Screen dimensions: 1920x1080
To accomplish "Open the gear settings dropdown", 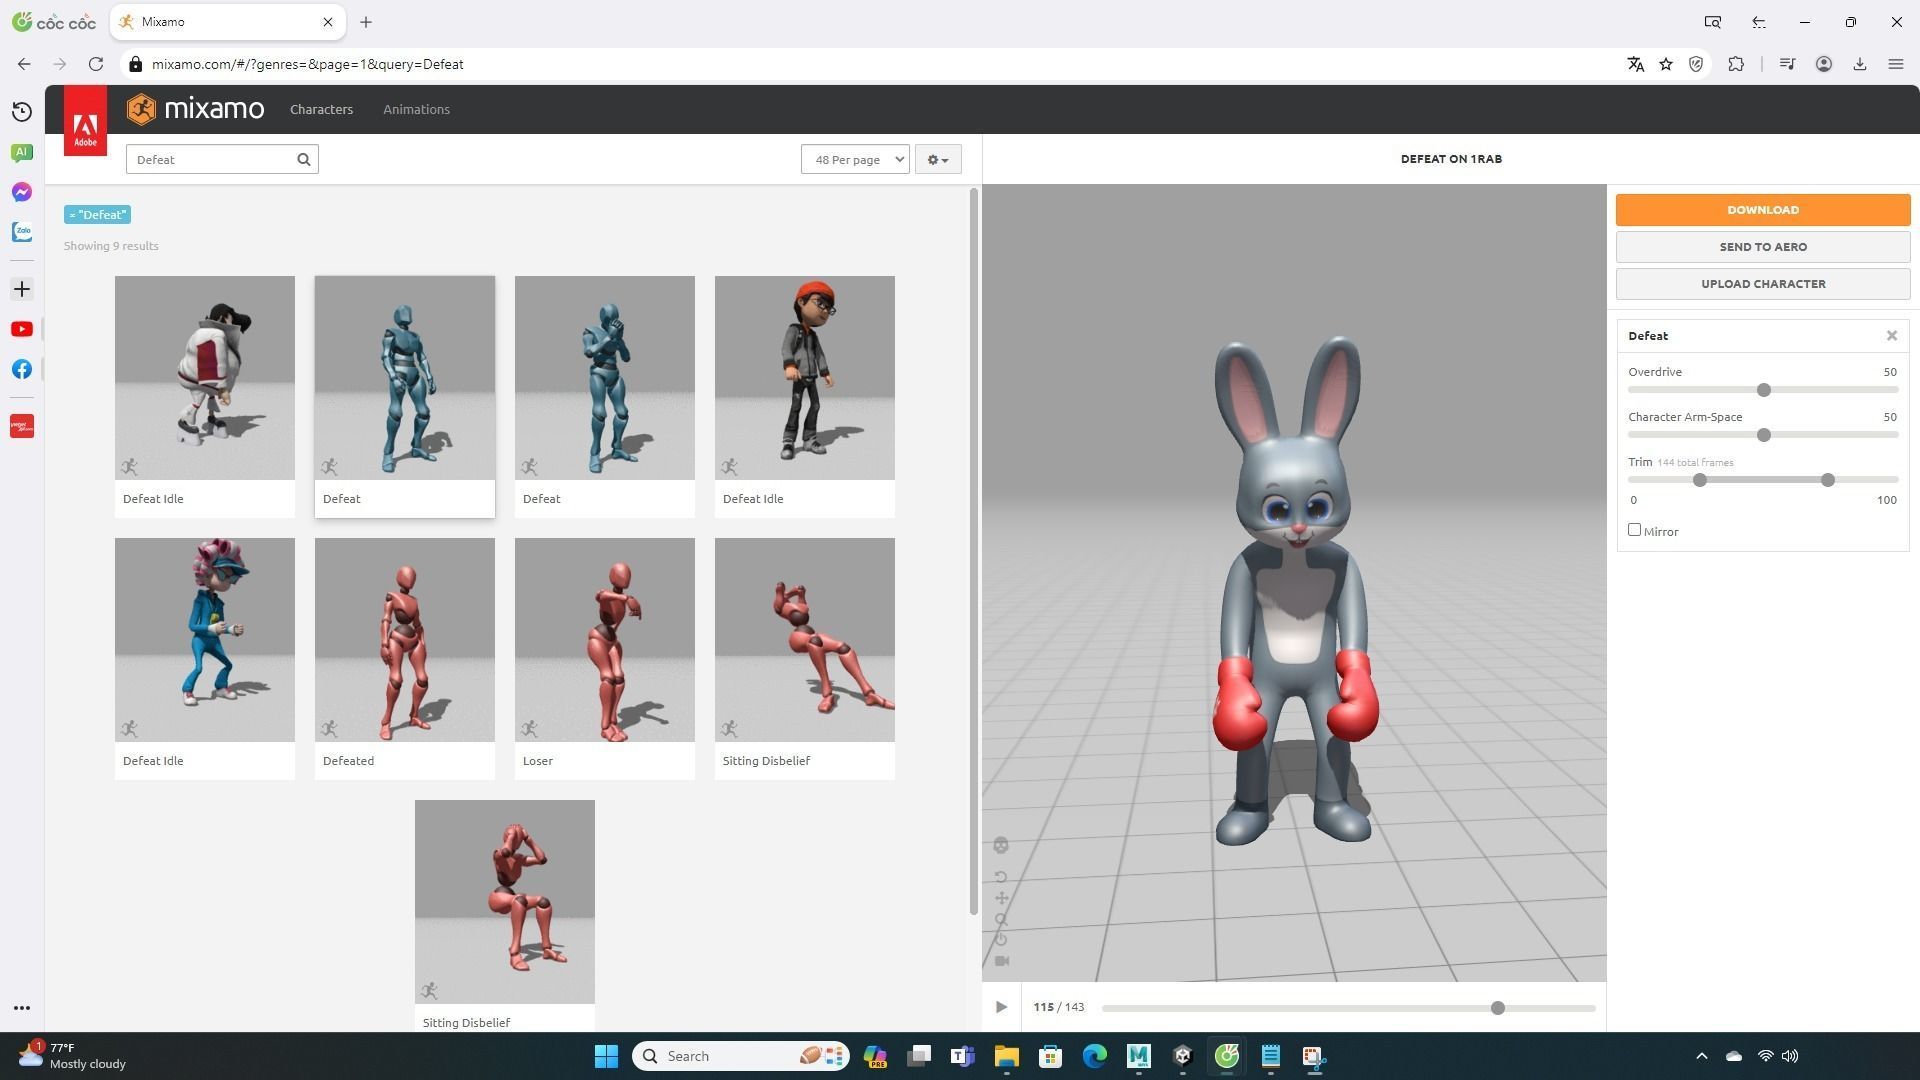I will 938,159.
